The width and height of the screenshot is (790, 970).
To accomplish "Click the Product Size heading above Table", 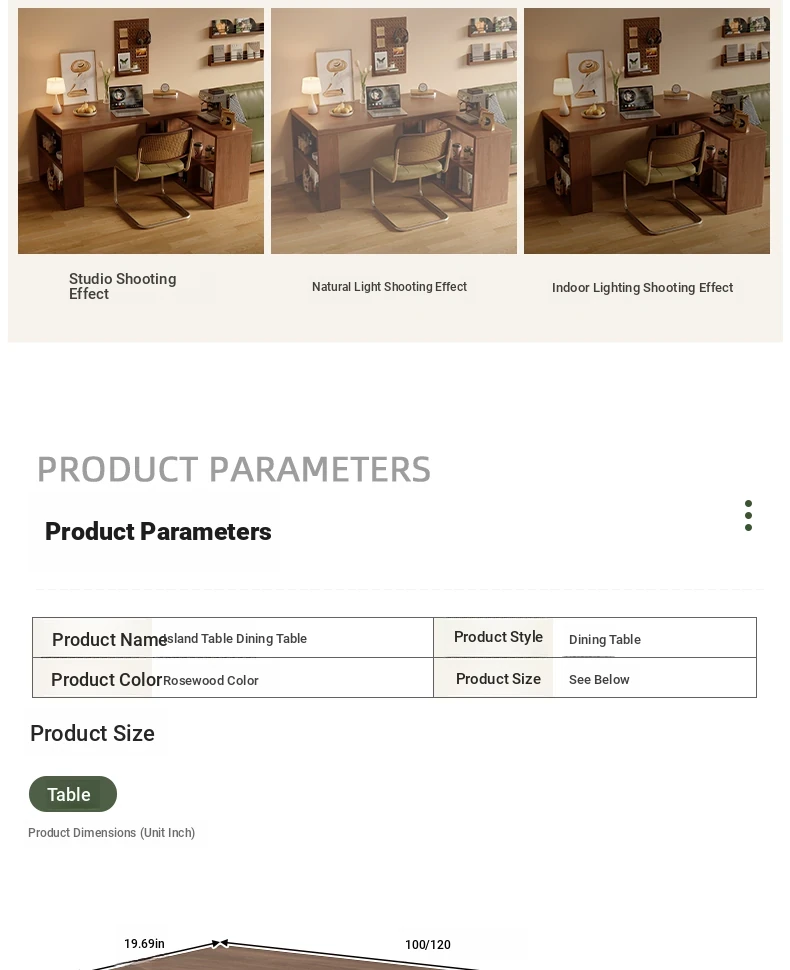I will [x=92, y=734].
